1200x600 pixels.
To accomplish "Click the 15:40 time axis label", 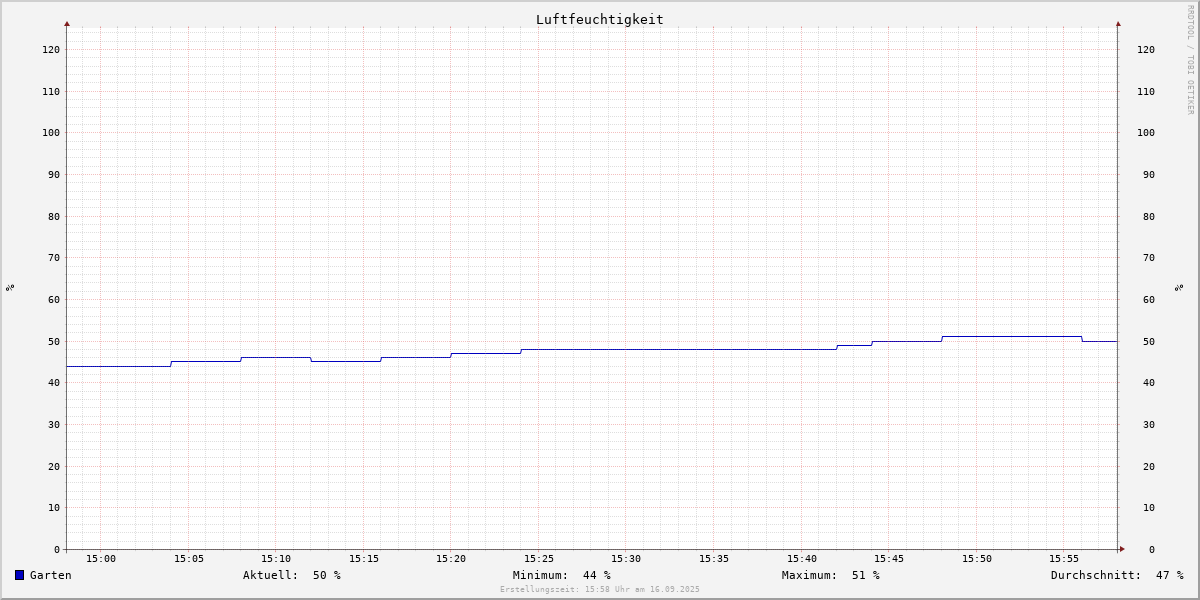I will point(802,558).
